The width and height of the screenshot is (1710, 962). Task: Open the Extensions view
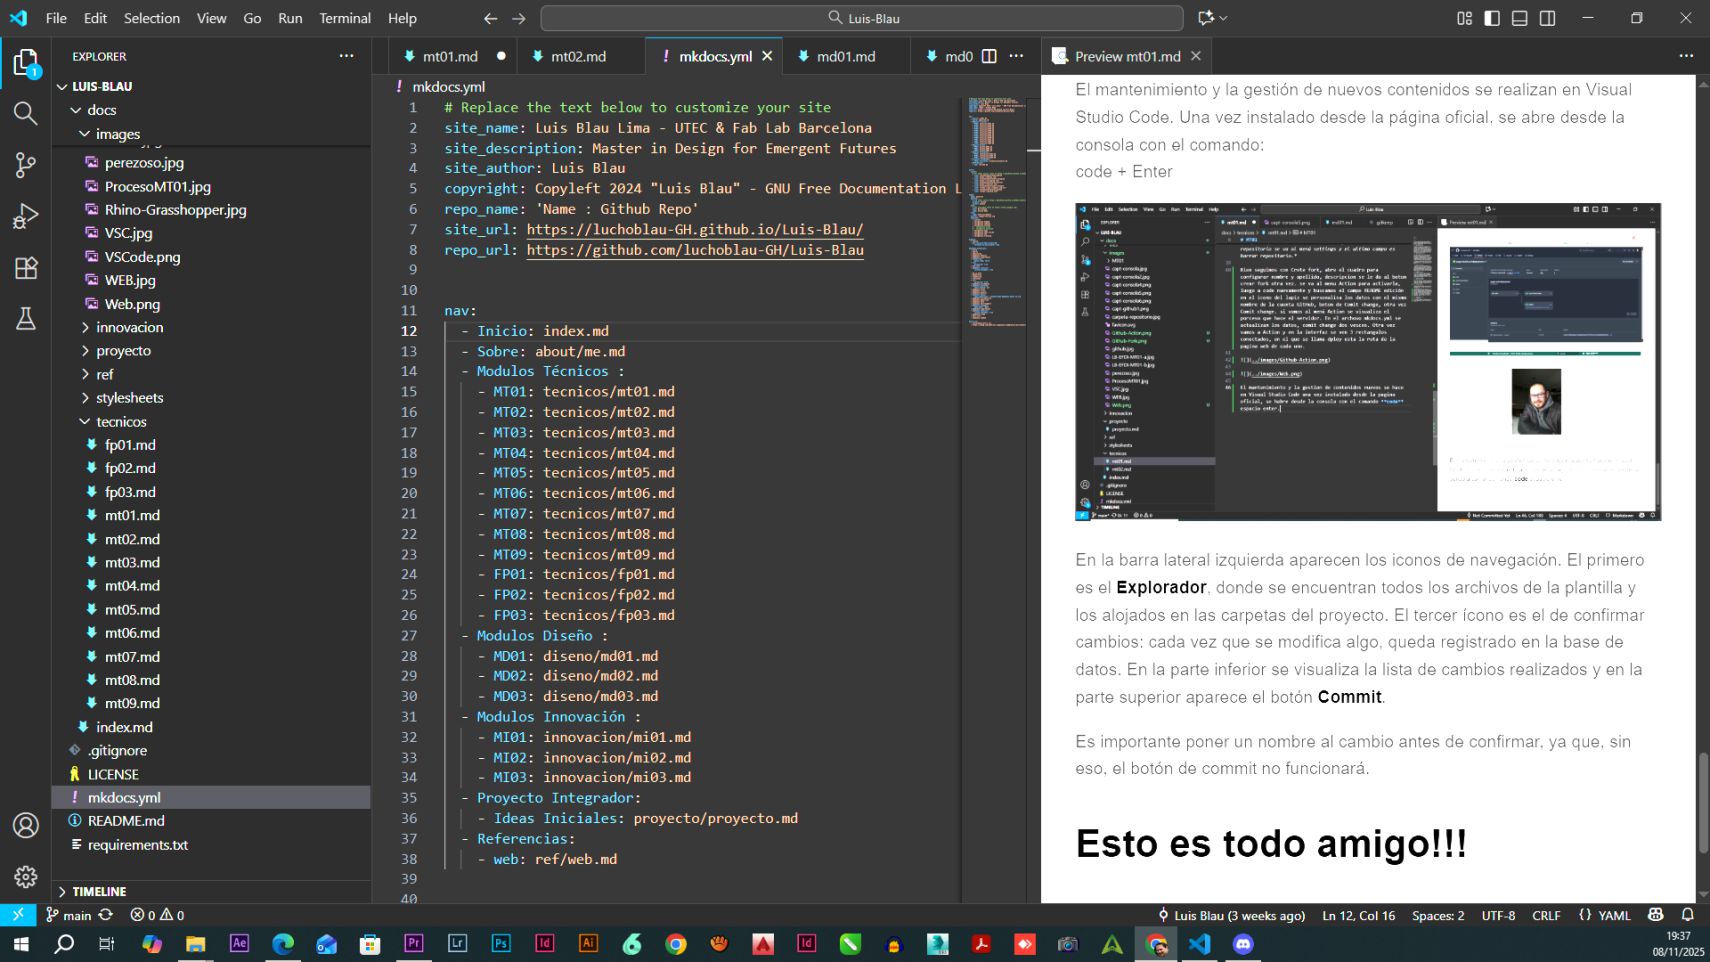[25, 268]
